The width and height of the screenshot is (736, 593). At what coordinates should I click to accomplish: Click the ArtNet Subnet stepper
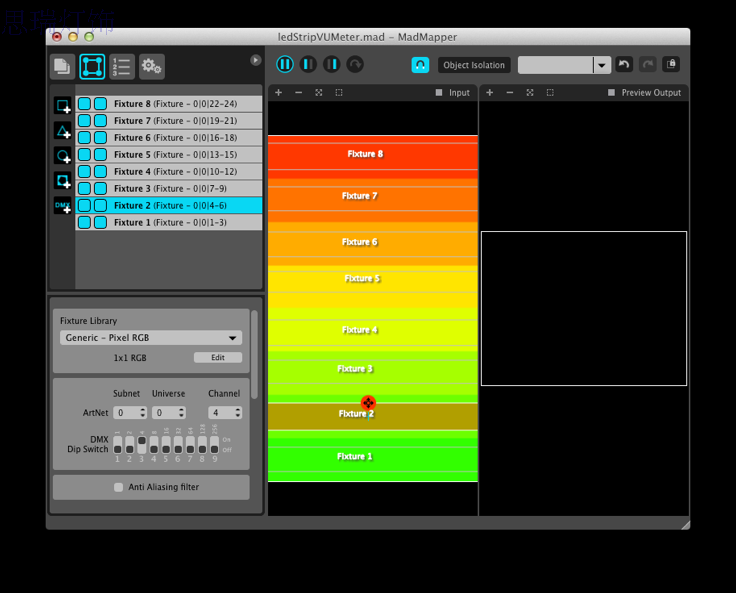[143, 413]
